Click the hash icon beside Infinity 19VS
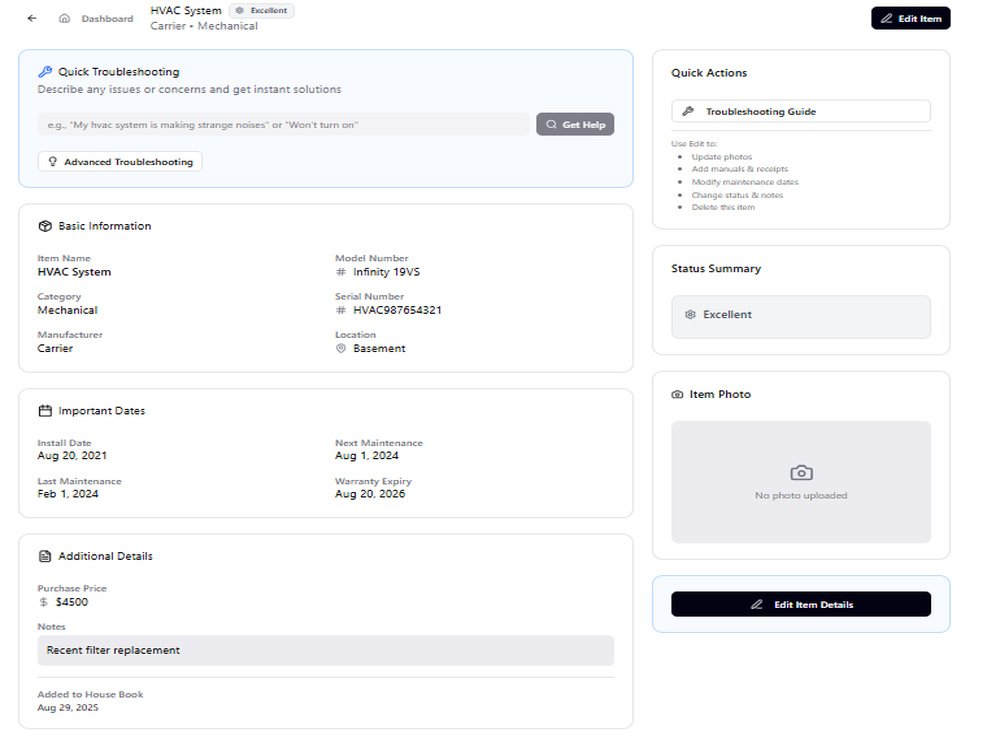Screen dimensions: 1000x750 341,272
